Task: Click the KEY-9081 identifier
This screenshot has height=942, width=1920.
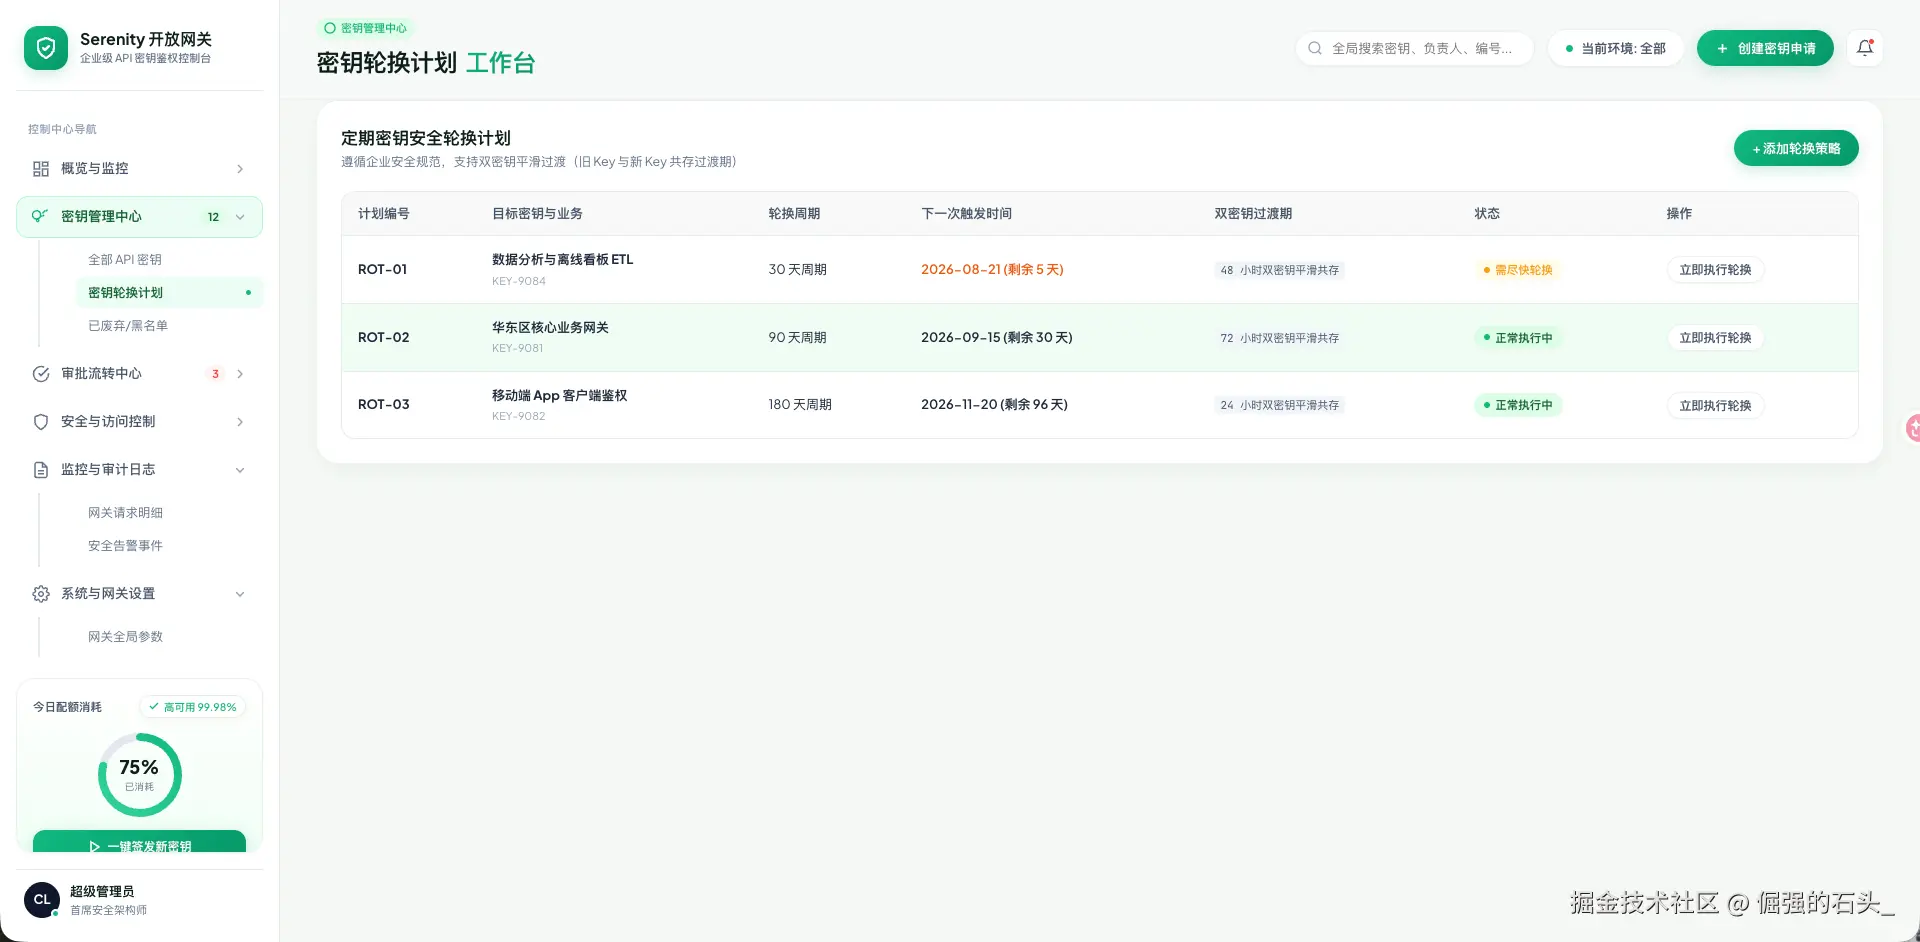Action: coord(517,348)
